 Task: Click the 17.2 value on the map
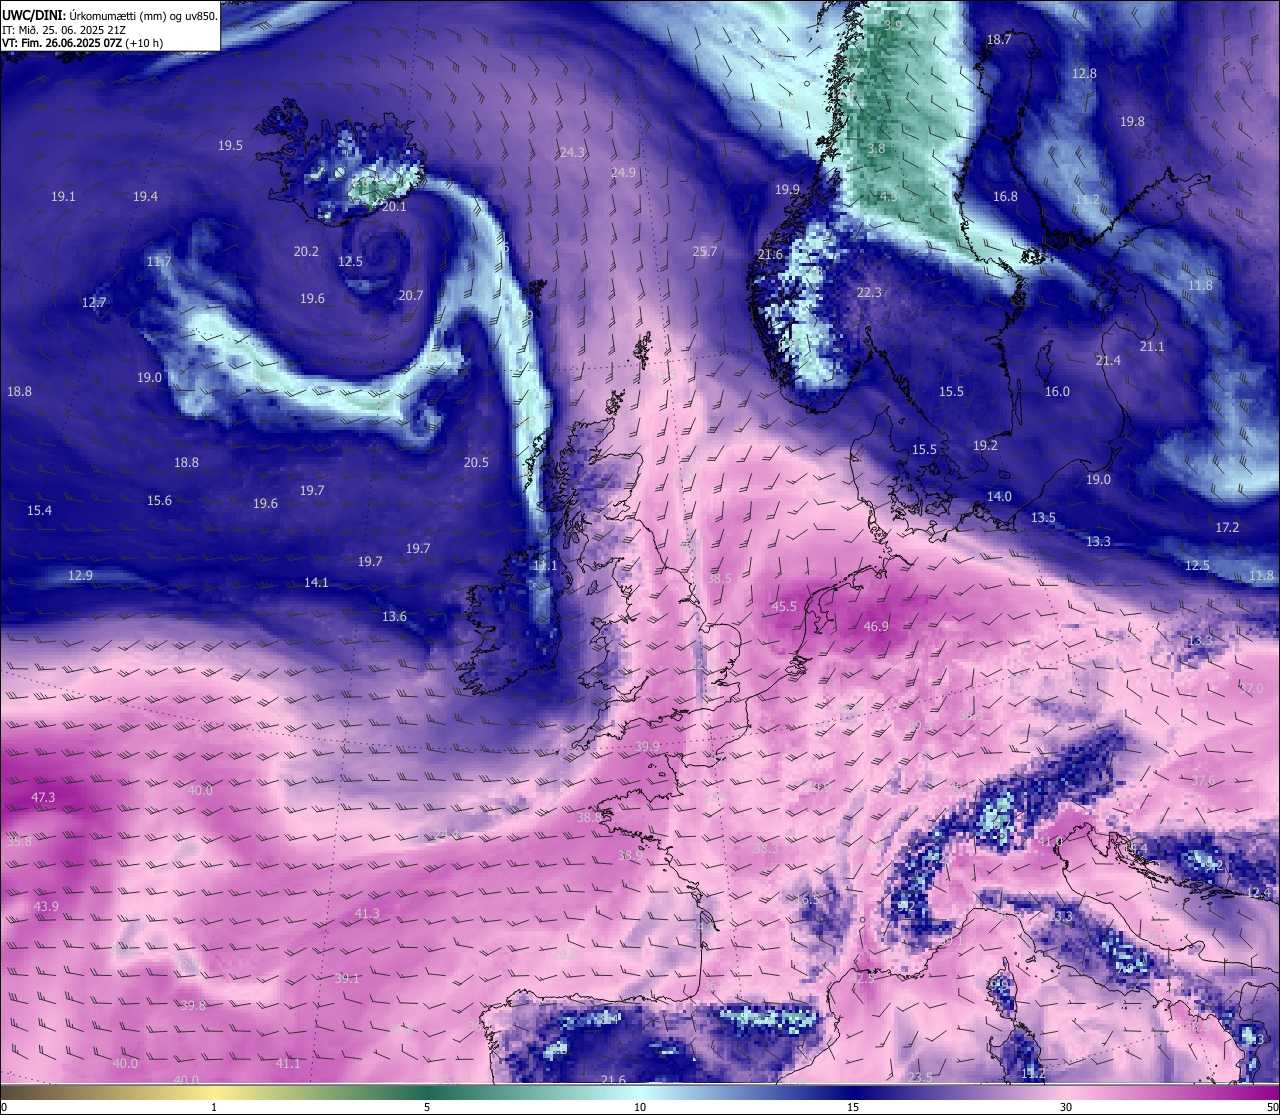tap(1227, 527)
